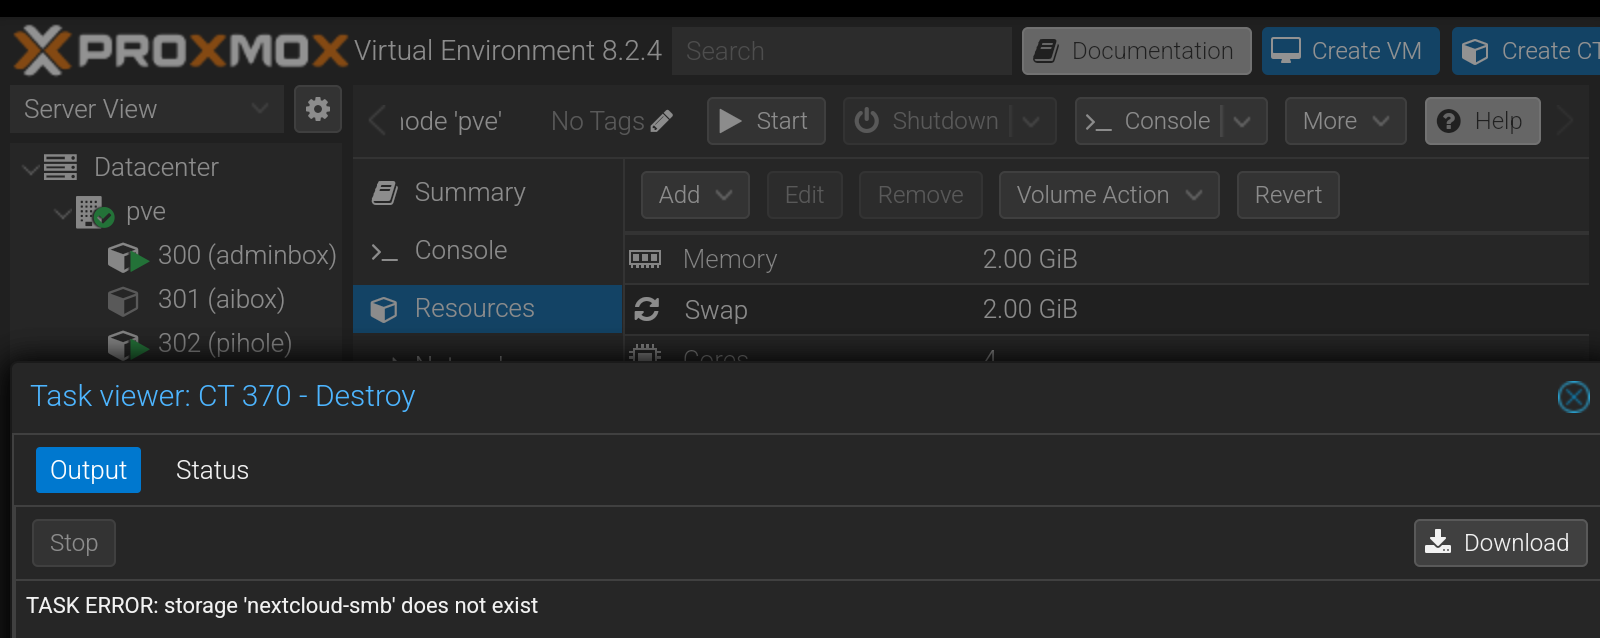Viewport: 1600px width, 638px height.
Task: Select the Memory row
Action: click(x=1107, y=259)
